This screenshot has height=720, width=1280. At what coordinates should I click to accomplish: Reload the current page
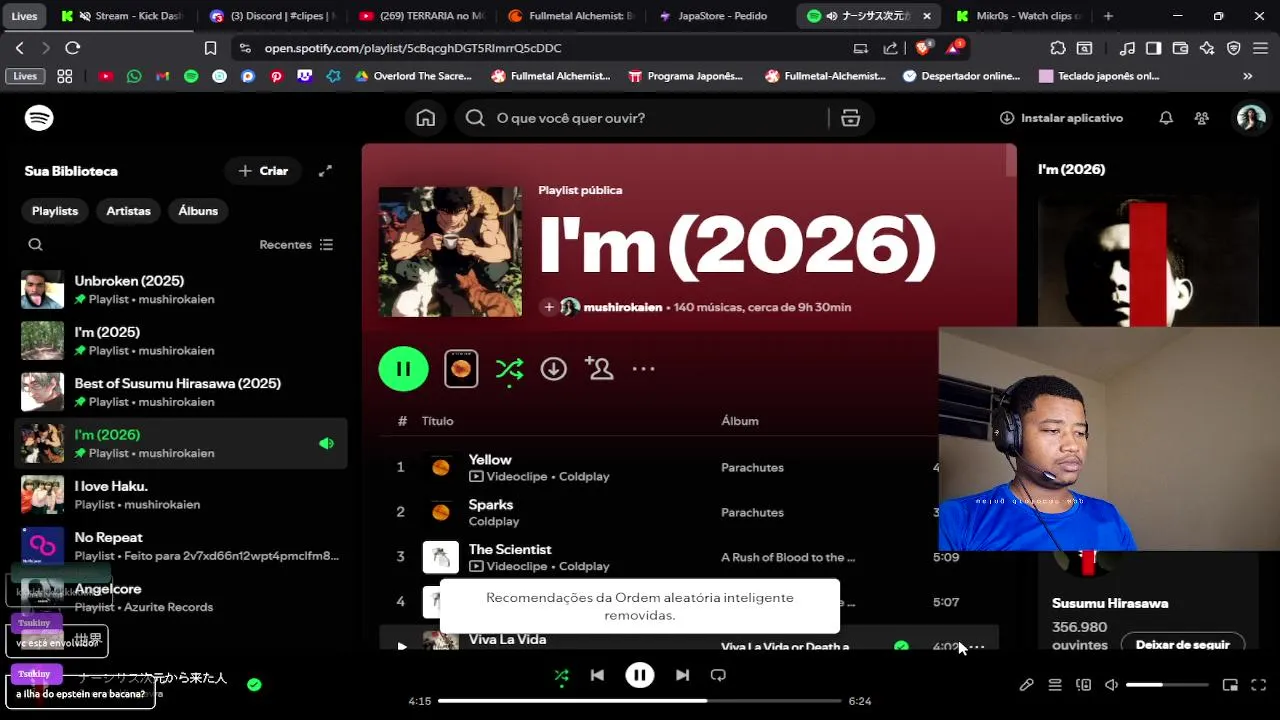(72, 47)
